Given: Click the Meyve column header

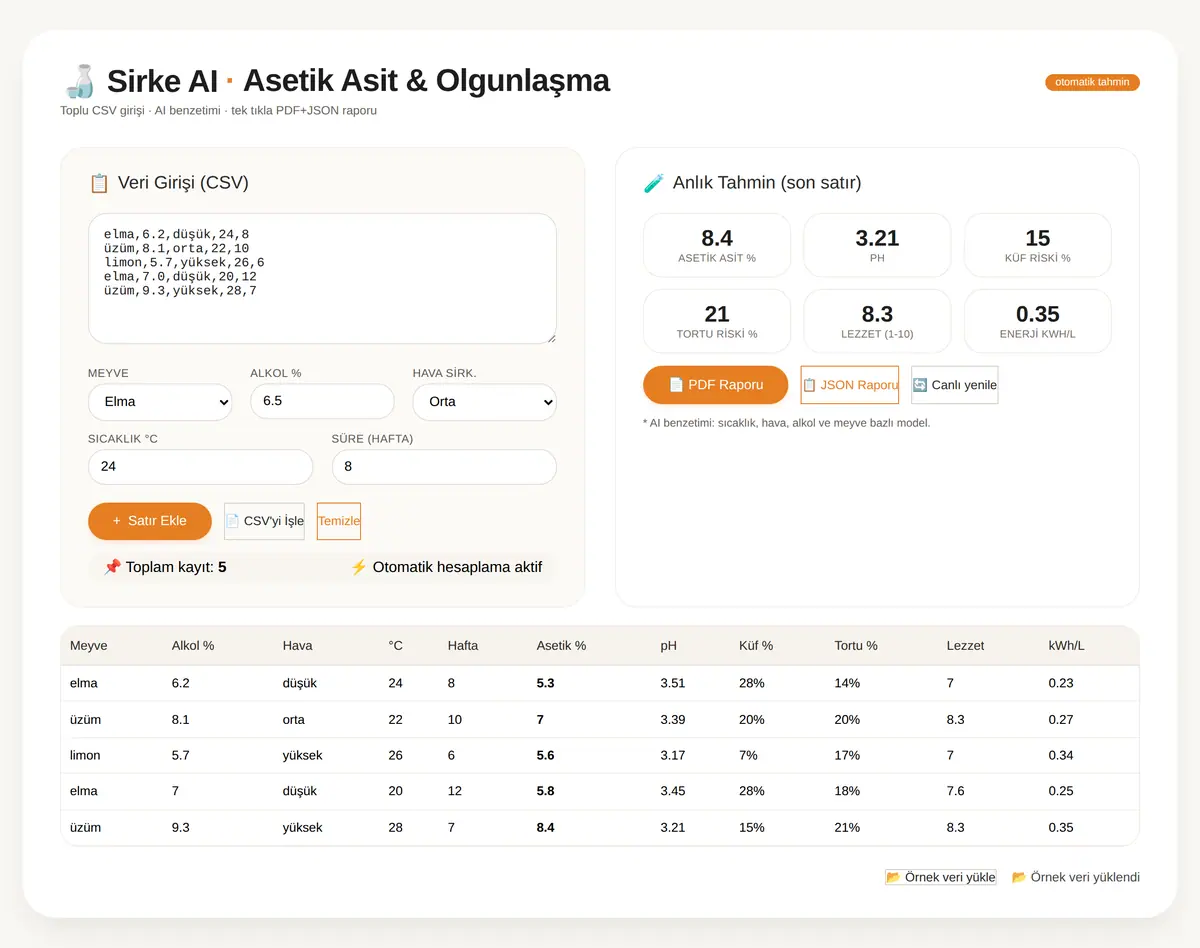Looking at the screenshot, I should coord(89,646).
